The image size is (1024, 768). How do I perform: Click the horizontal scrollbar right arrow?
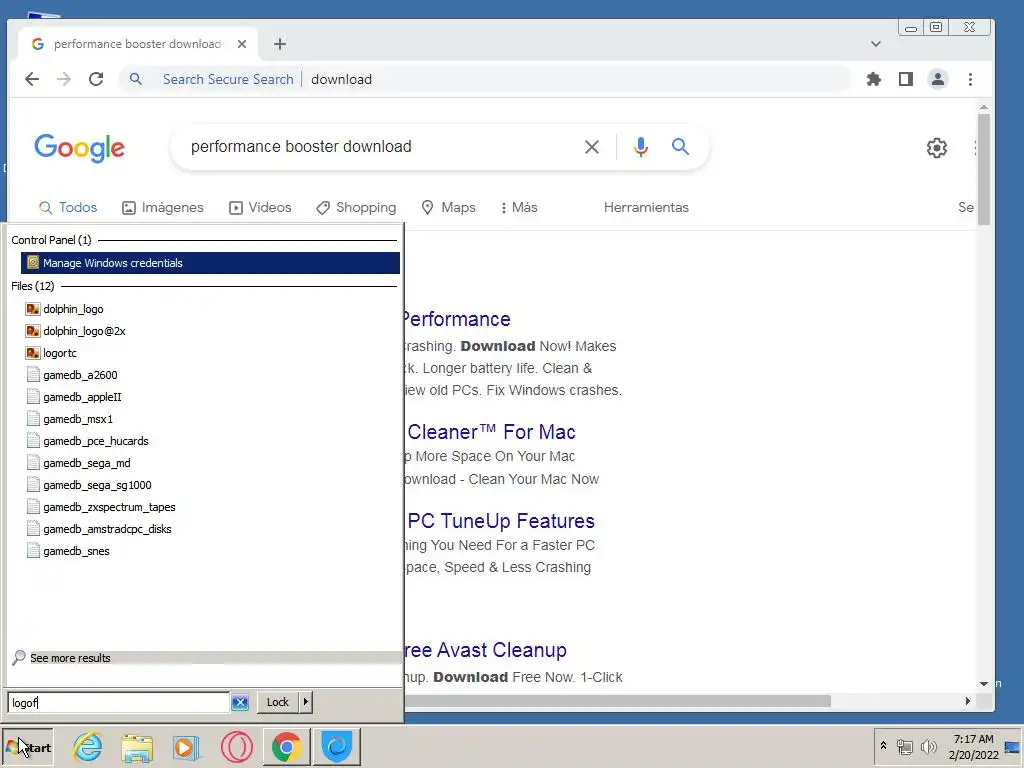click(968, 701)
